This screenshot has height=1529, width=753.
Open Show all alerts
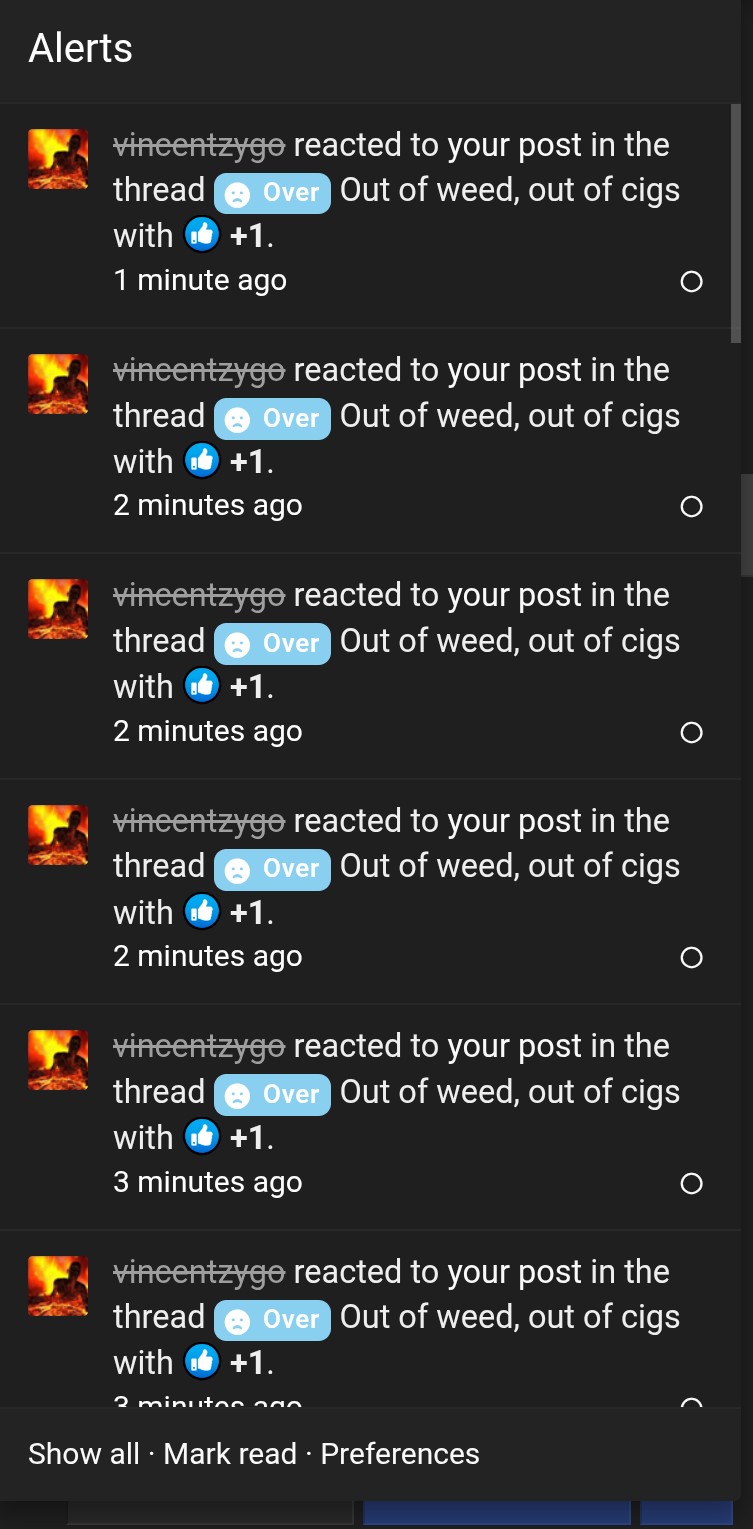click(x=84, y=1454)
